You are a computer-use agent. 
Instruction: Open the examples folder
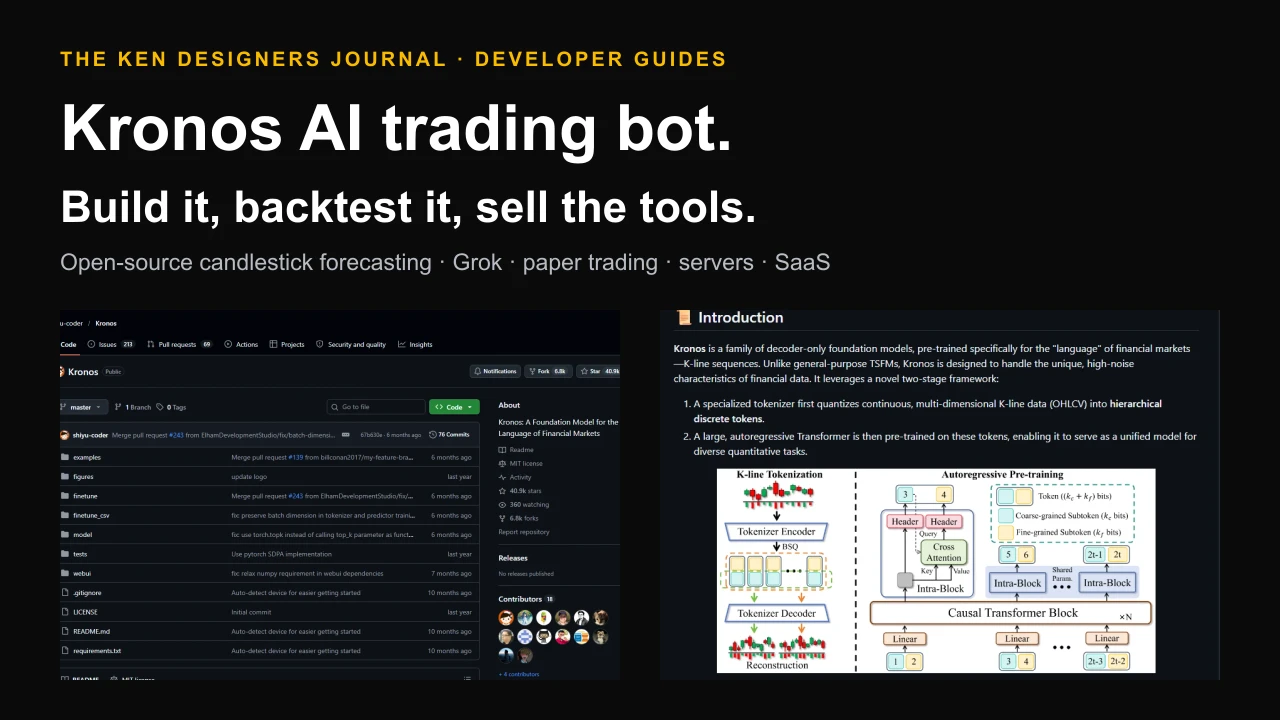coord(87,457)
